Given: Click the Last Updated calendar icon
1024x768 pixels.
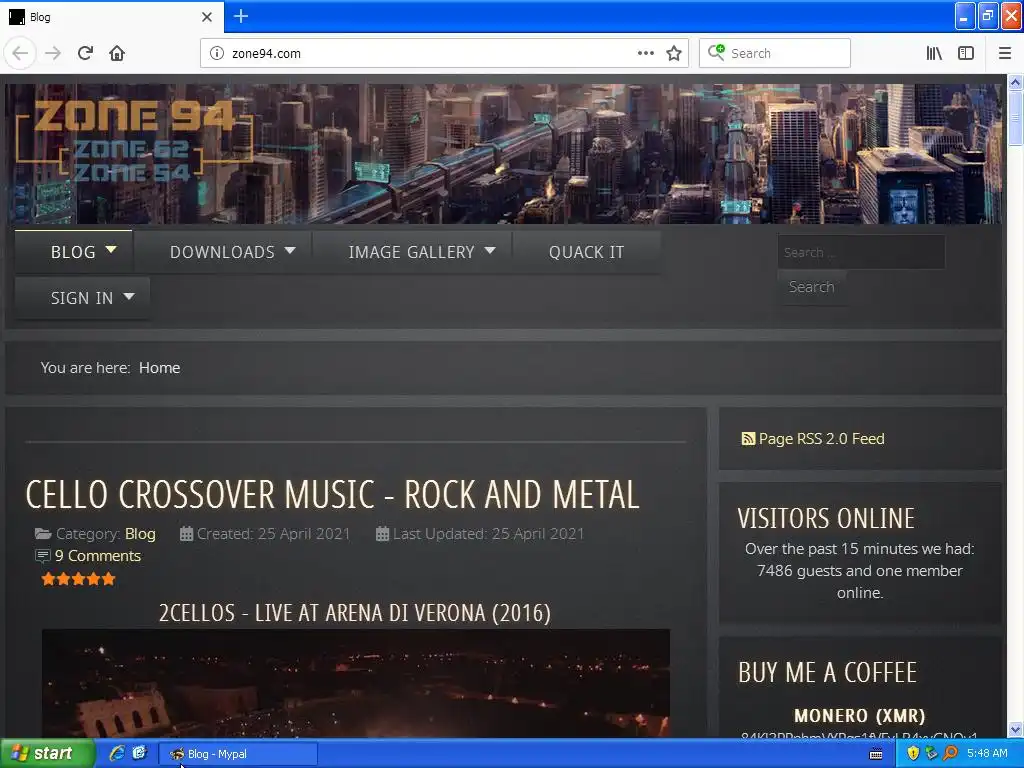Looking at the screenshot, I should point(383,534).
